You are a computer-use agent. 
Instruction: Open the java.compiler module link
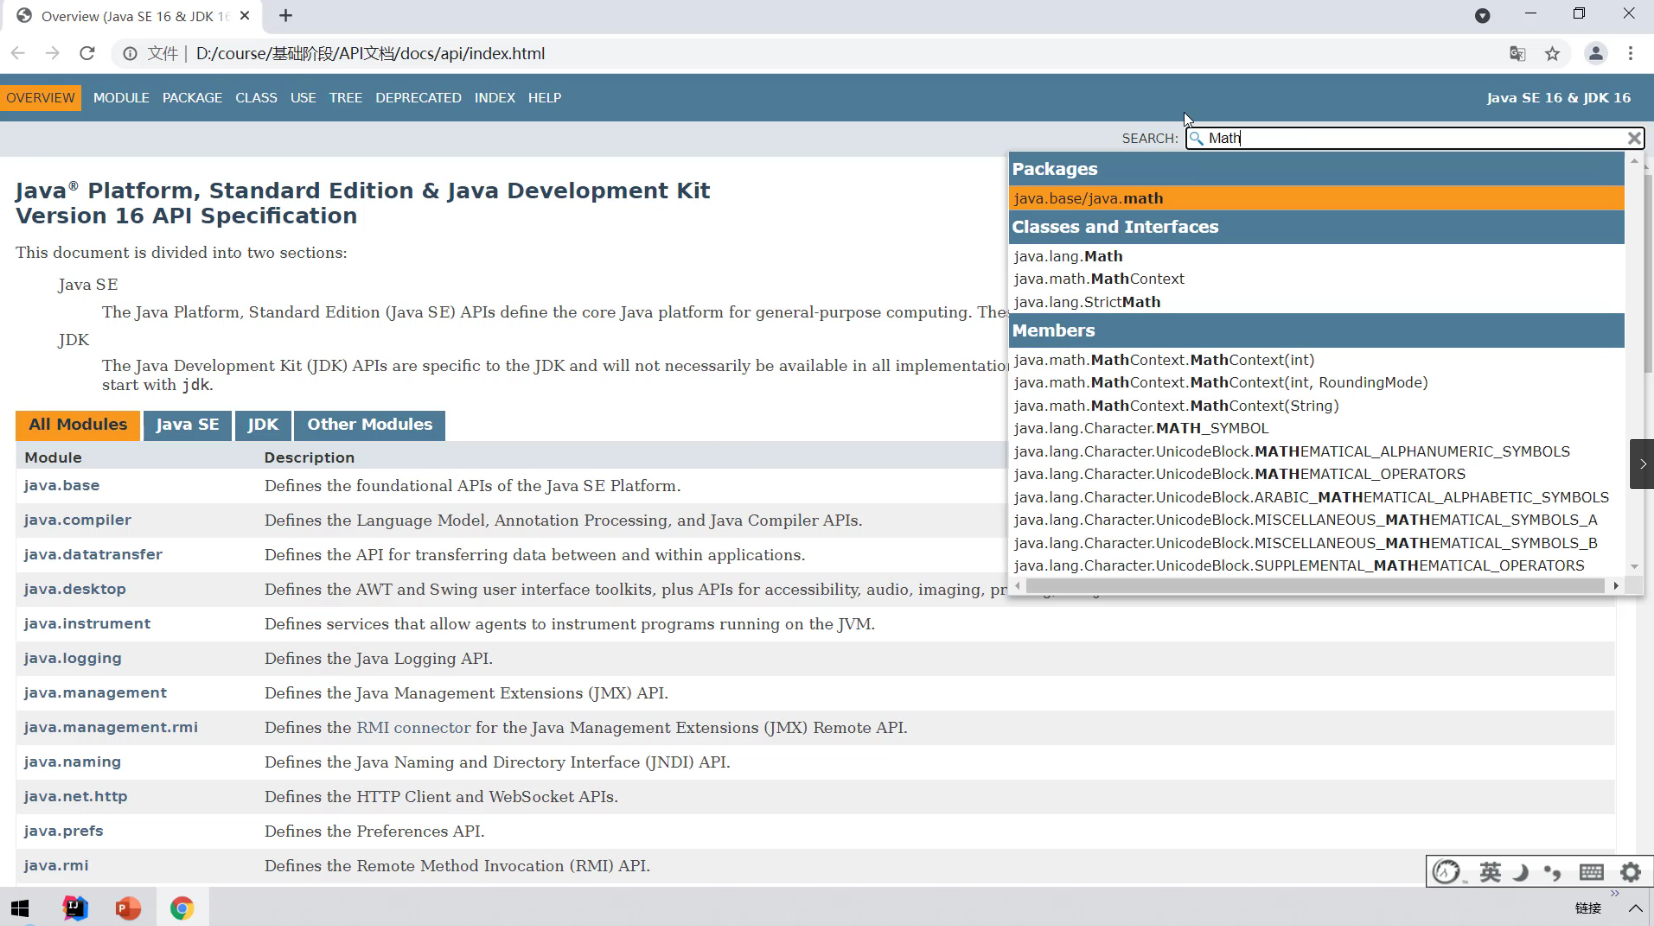(78, 520)
